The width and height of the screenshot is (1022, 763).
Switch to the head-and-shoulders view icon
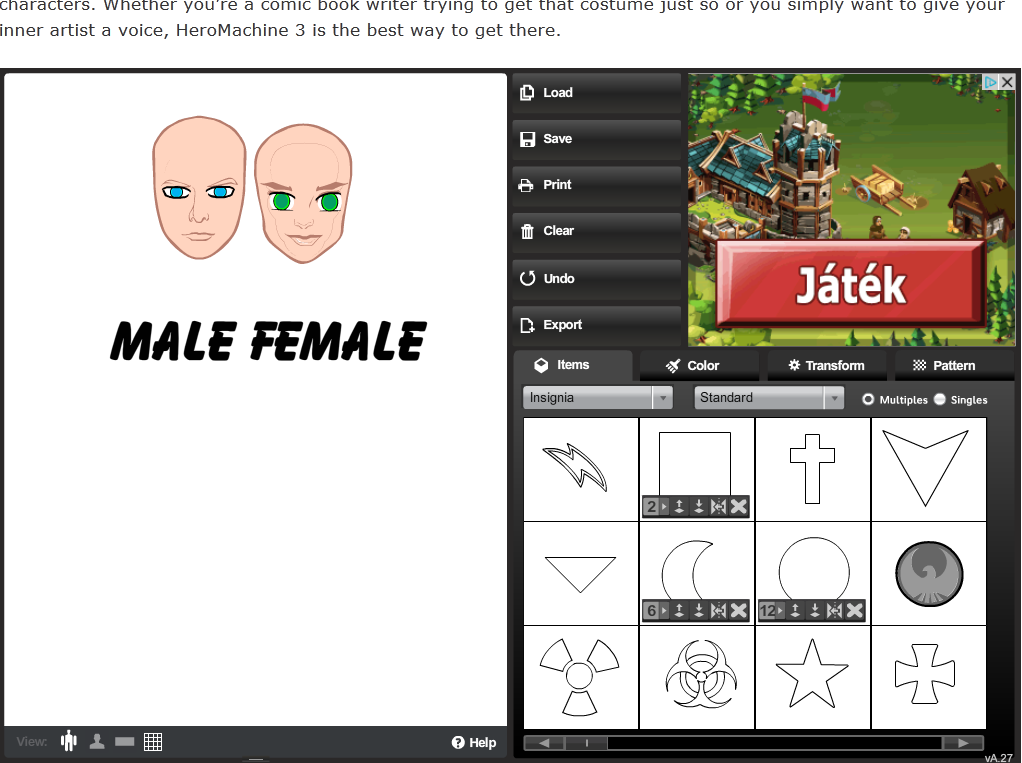pos(97,741)
